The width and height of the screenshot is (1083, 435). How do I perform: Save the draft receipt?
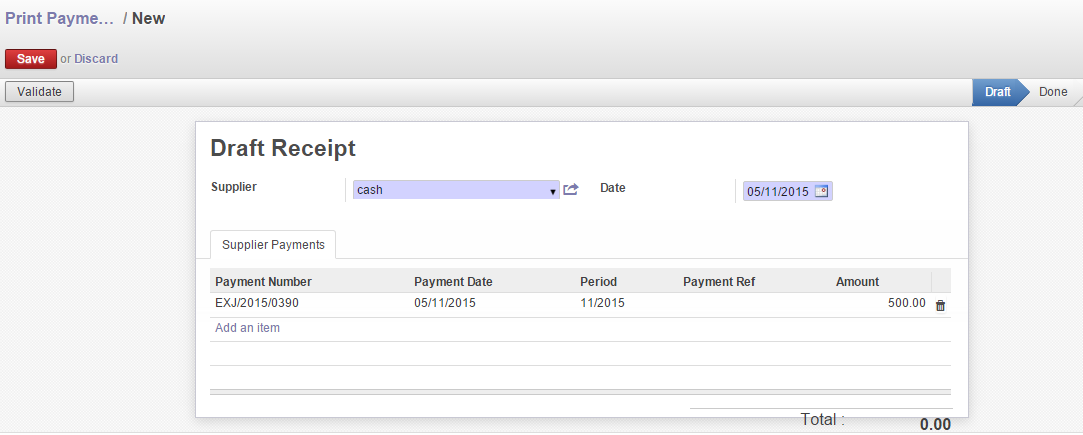tap(31, 59)
